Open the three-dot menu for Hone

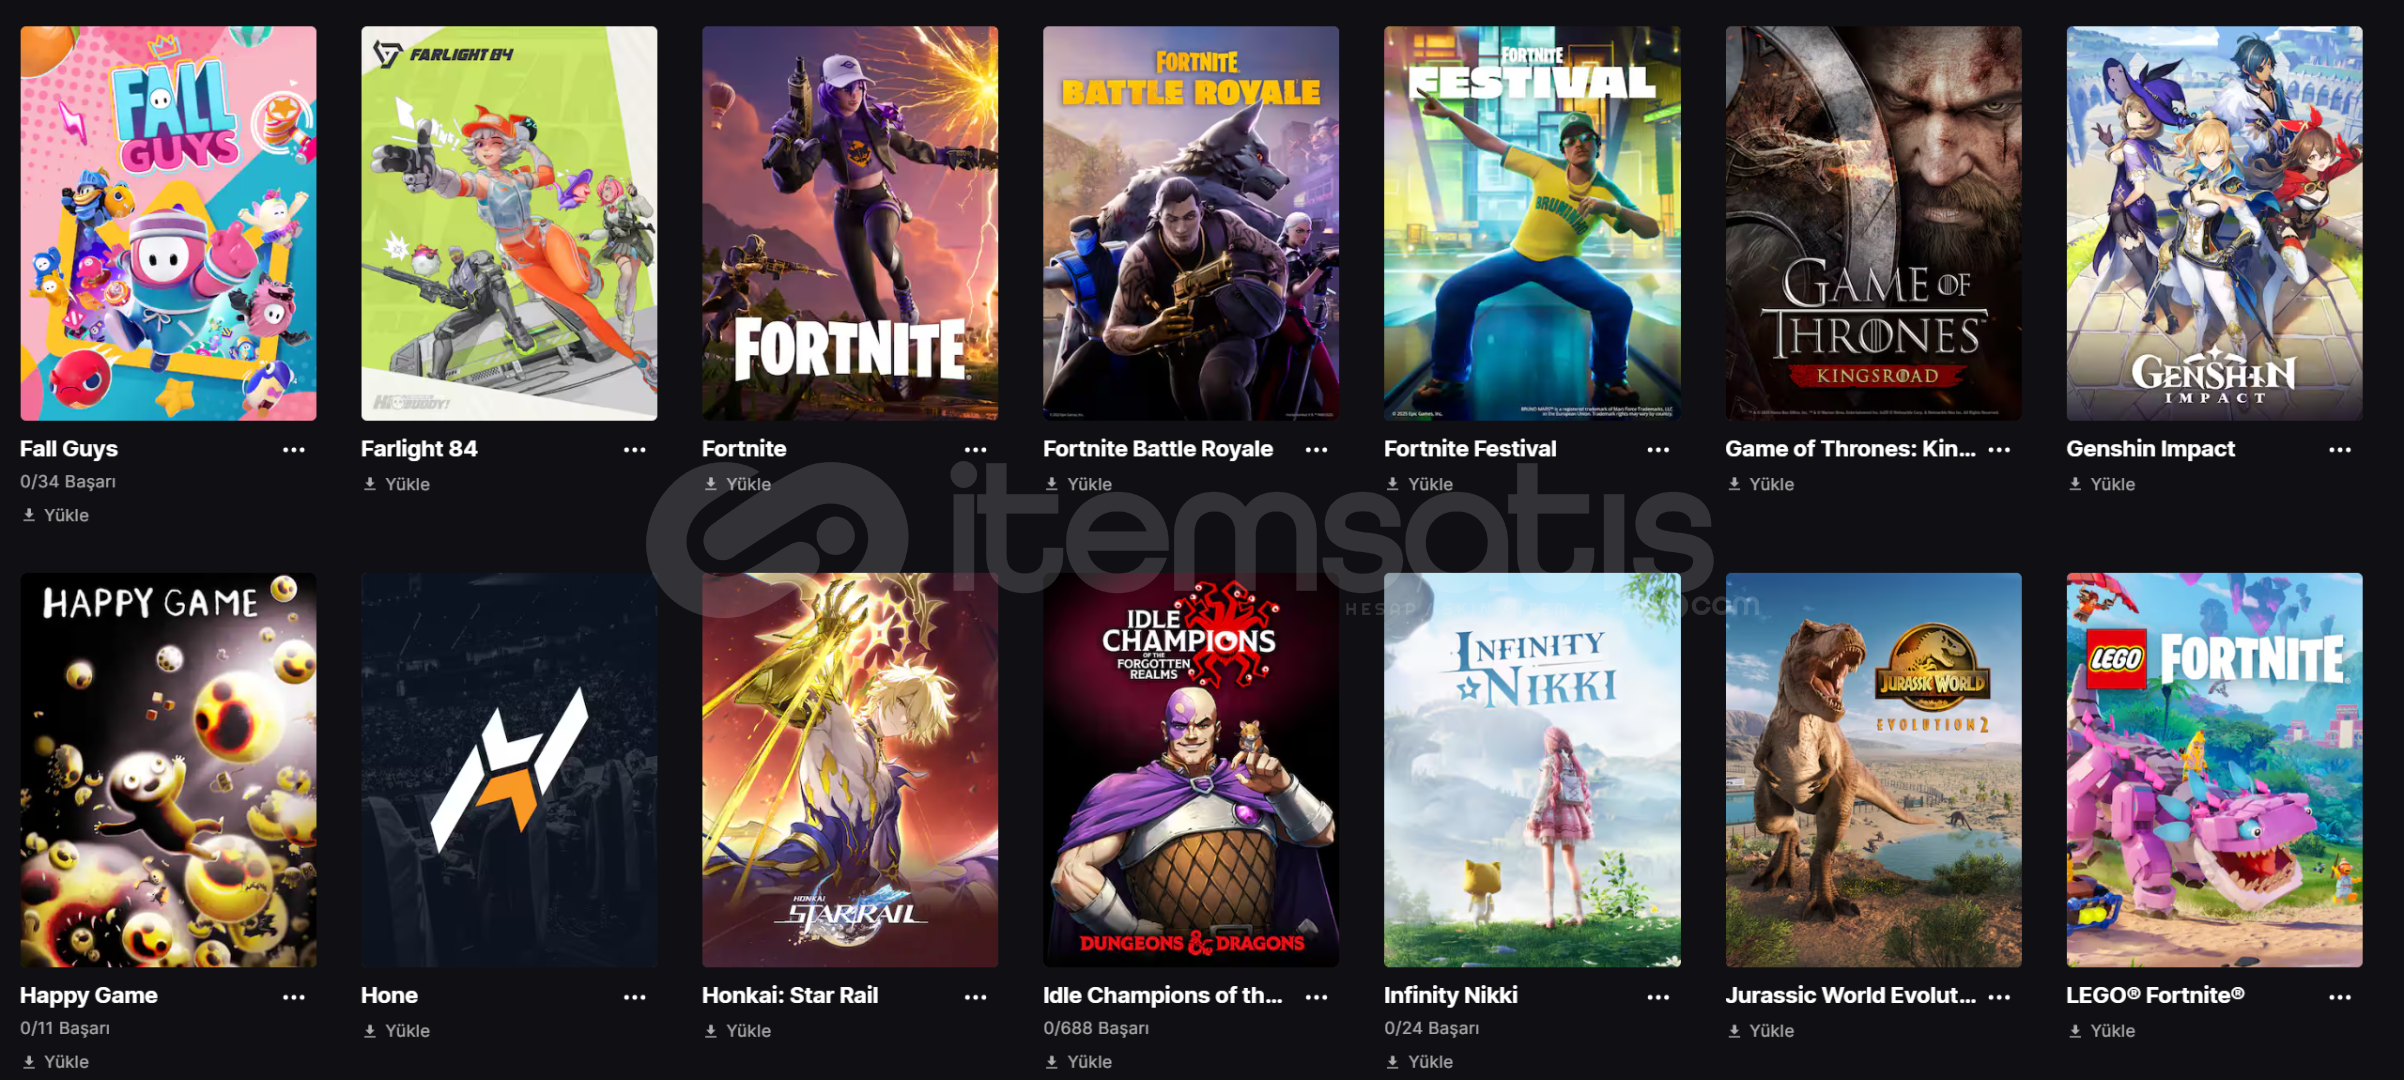(x=634, y=997)
